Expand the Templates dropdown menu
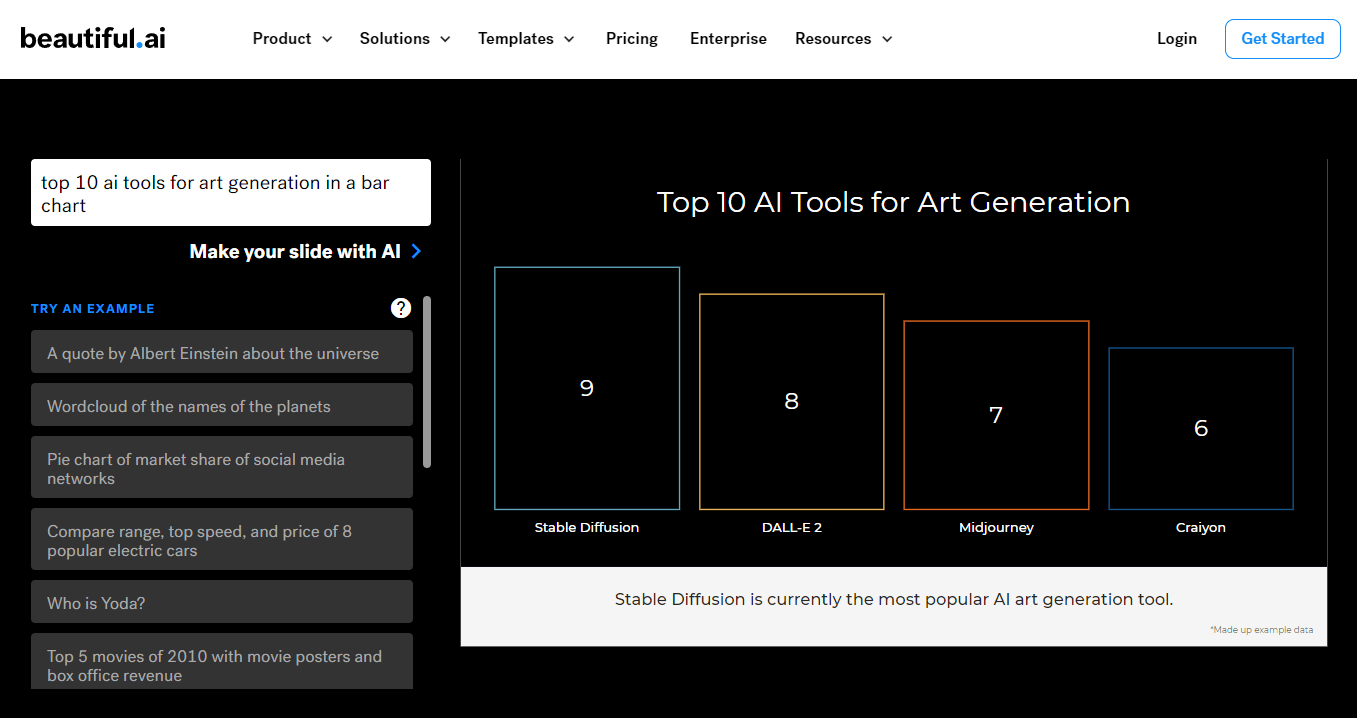This screenshot has height=718, width=1357. pos(526,38)
